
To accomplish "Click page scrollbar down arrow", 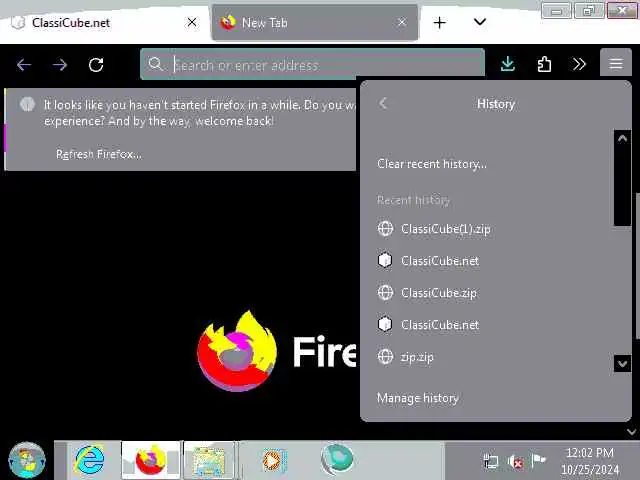I will click(x=631, y=432).
